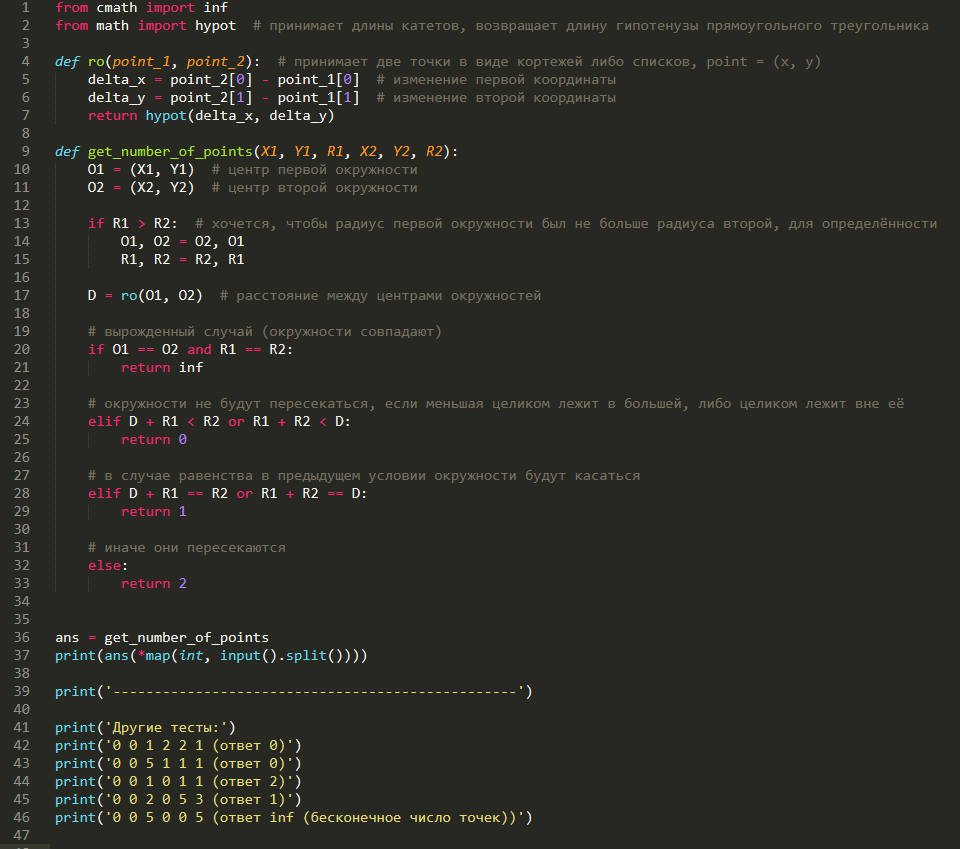Click empty line number 47 in the gutter
This screenshot has height=849, width=960.
(x=21, y=836)
